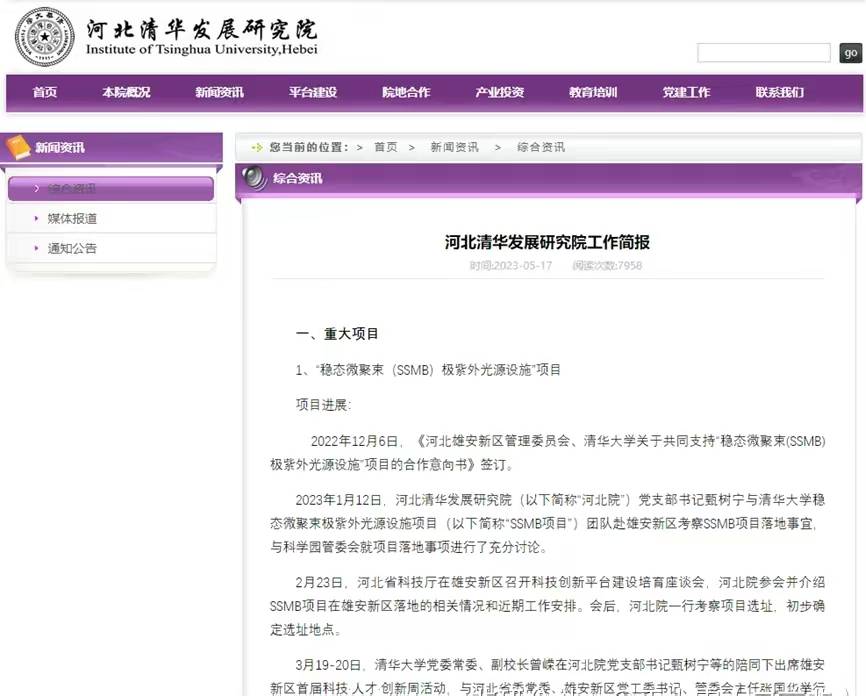This screenshot has height=696, width=866.
Task: Go to 联系我们 page
Action: click(x=779, y=92)
